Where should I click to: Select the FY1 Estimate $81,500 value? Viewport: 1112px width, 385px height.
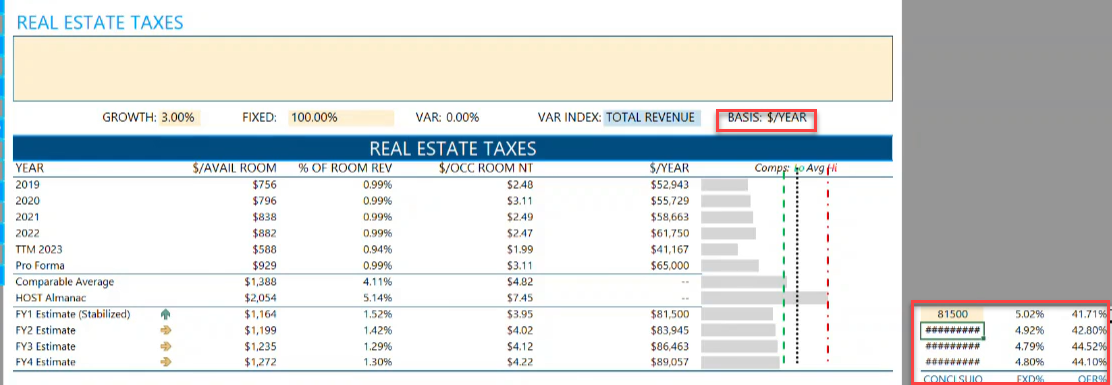(670, 313)
